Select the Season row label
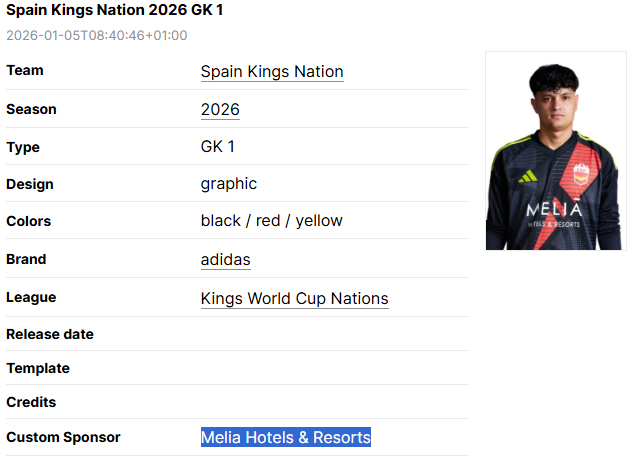 point(31,109)
